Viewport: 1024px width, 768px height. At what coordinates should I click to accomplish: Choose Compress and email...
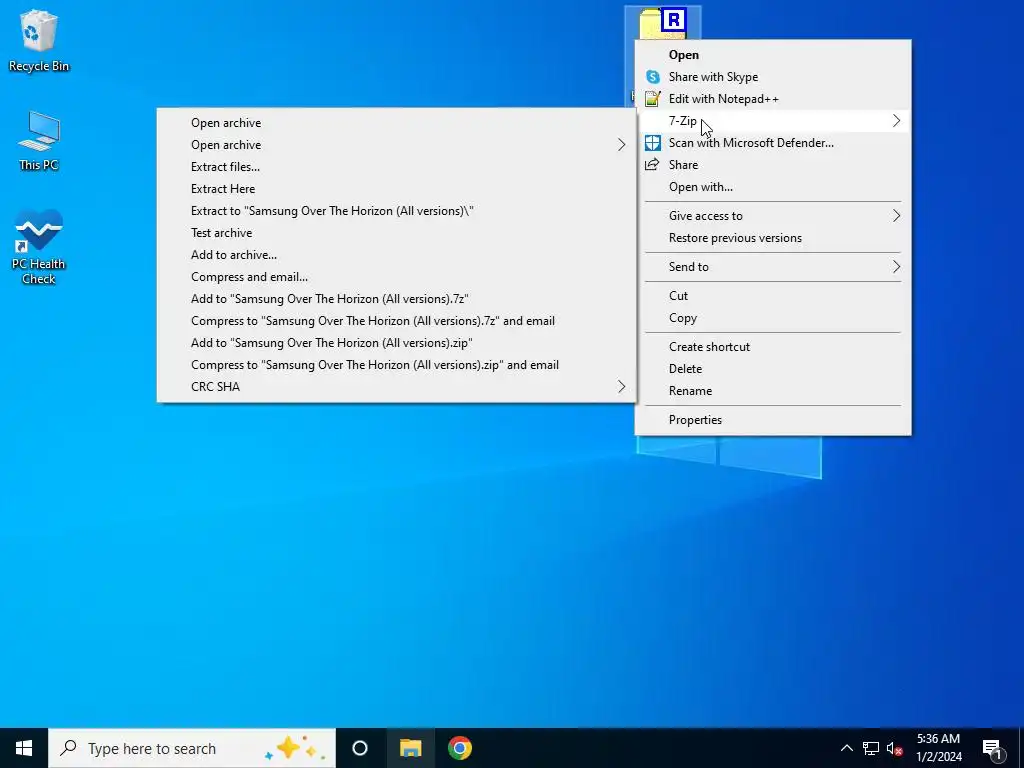pos(396,277)
